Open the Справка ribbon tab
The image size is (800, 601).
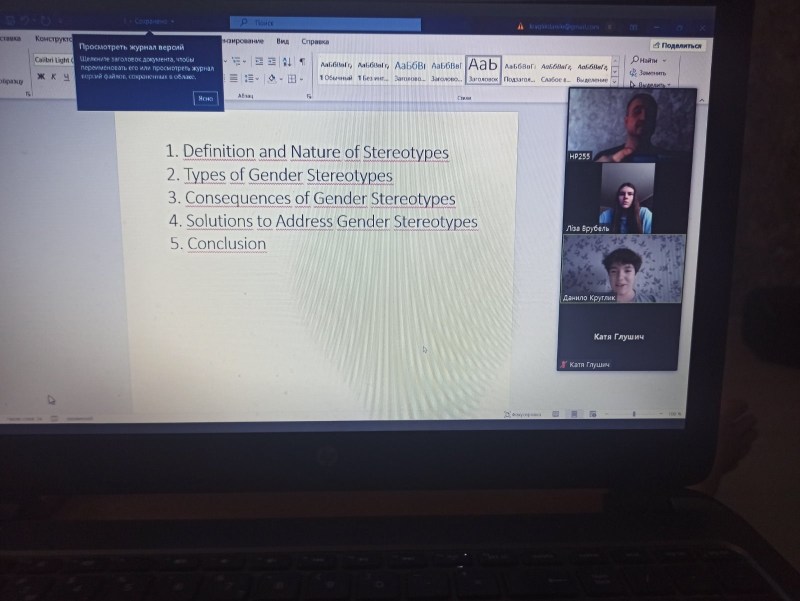point(315,42)
